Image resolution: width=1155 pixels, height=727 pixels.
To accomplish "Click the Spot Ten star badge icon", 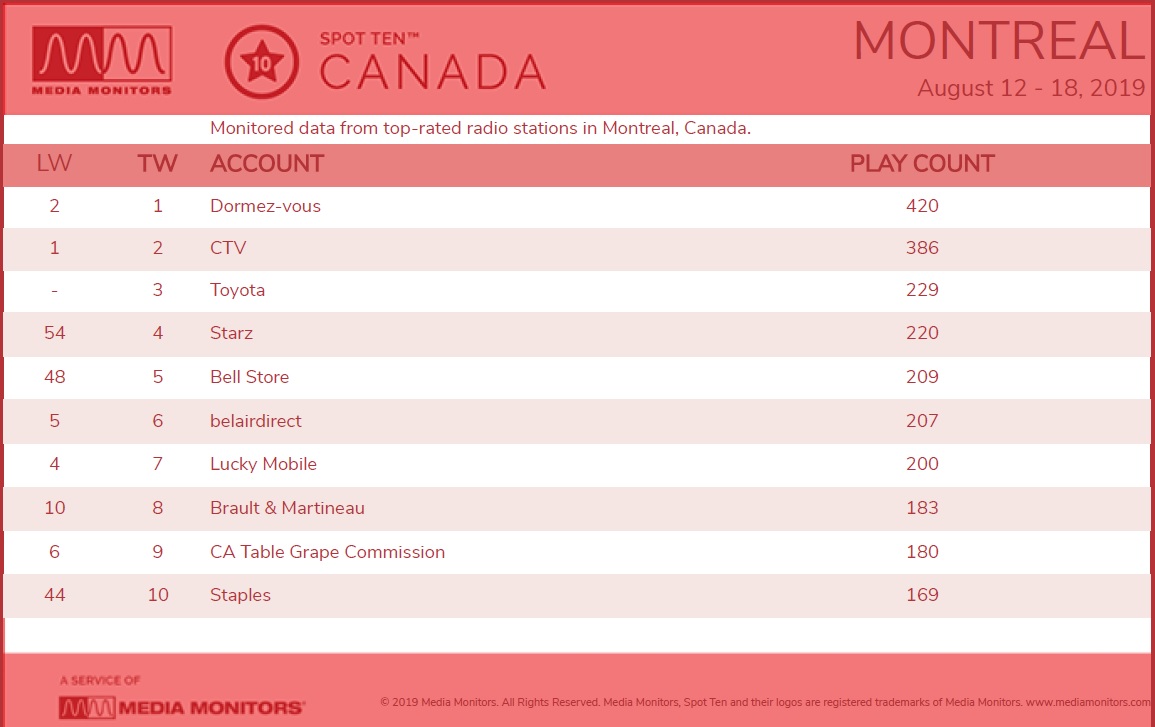I will [x=261, y=63].
